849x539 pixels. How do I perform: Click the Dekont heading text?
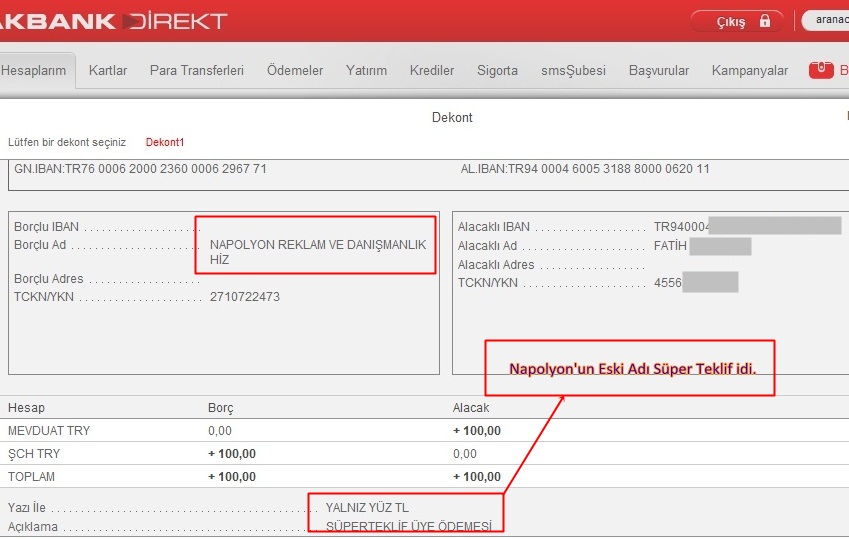click(452, 118)
